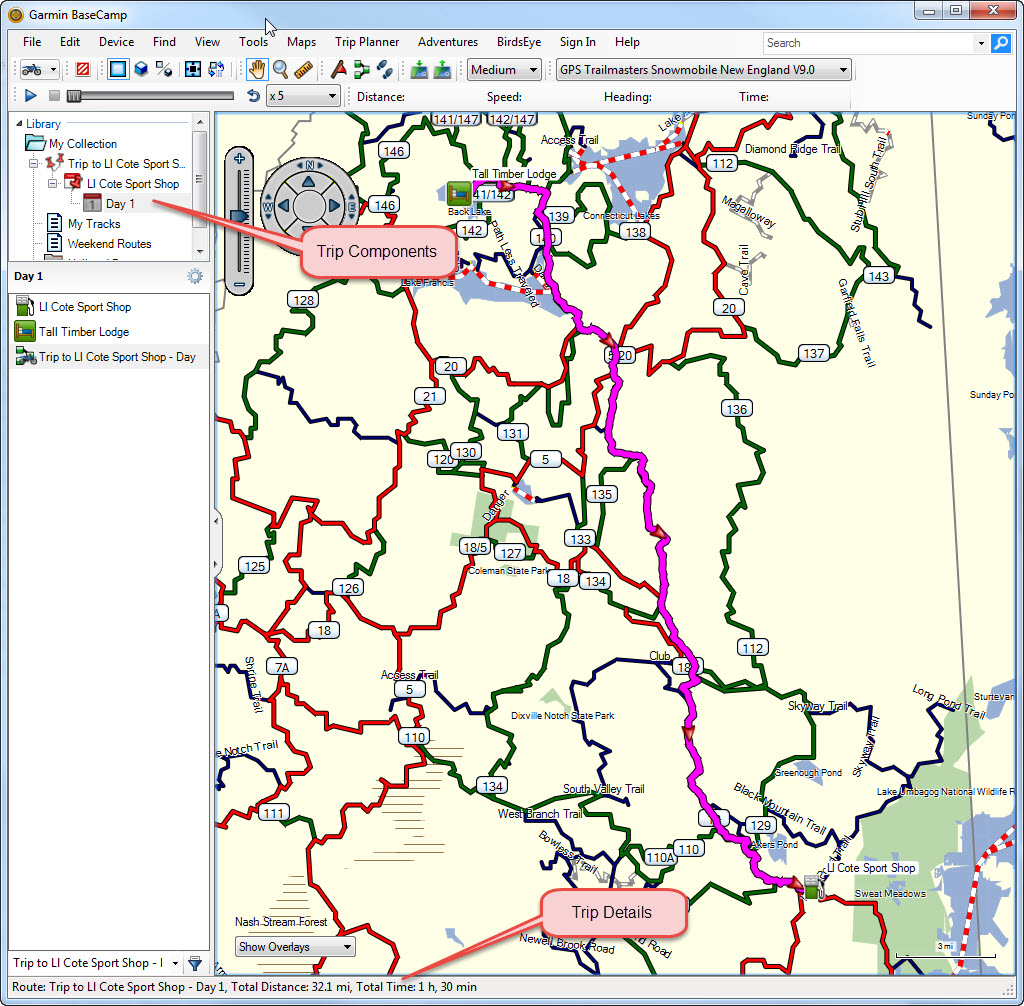Select the Zoom magnifier tool
This screenshot has height=1006, width=1024.
click(x=280, y=69)
